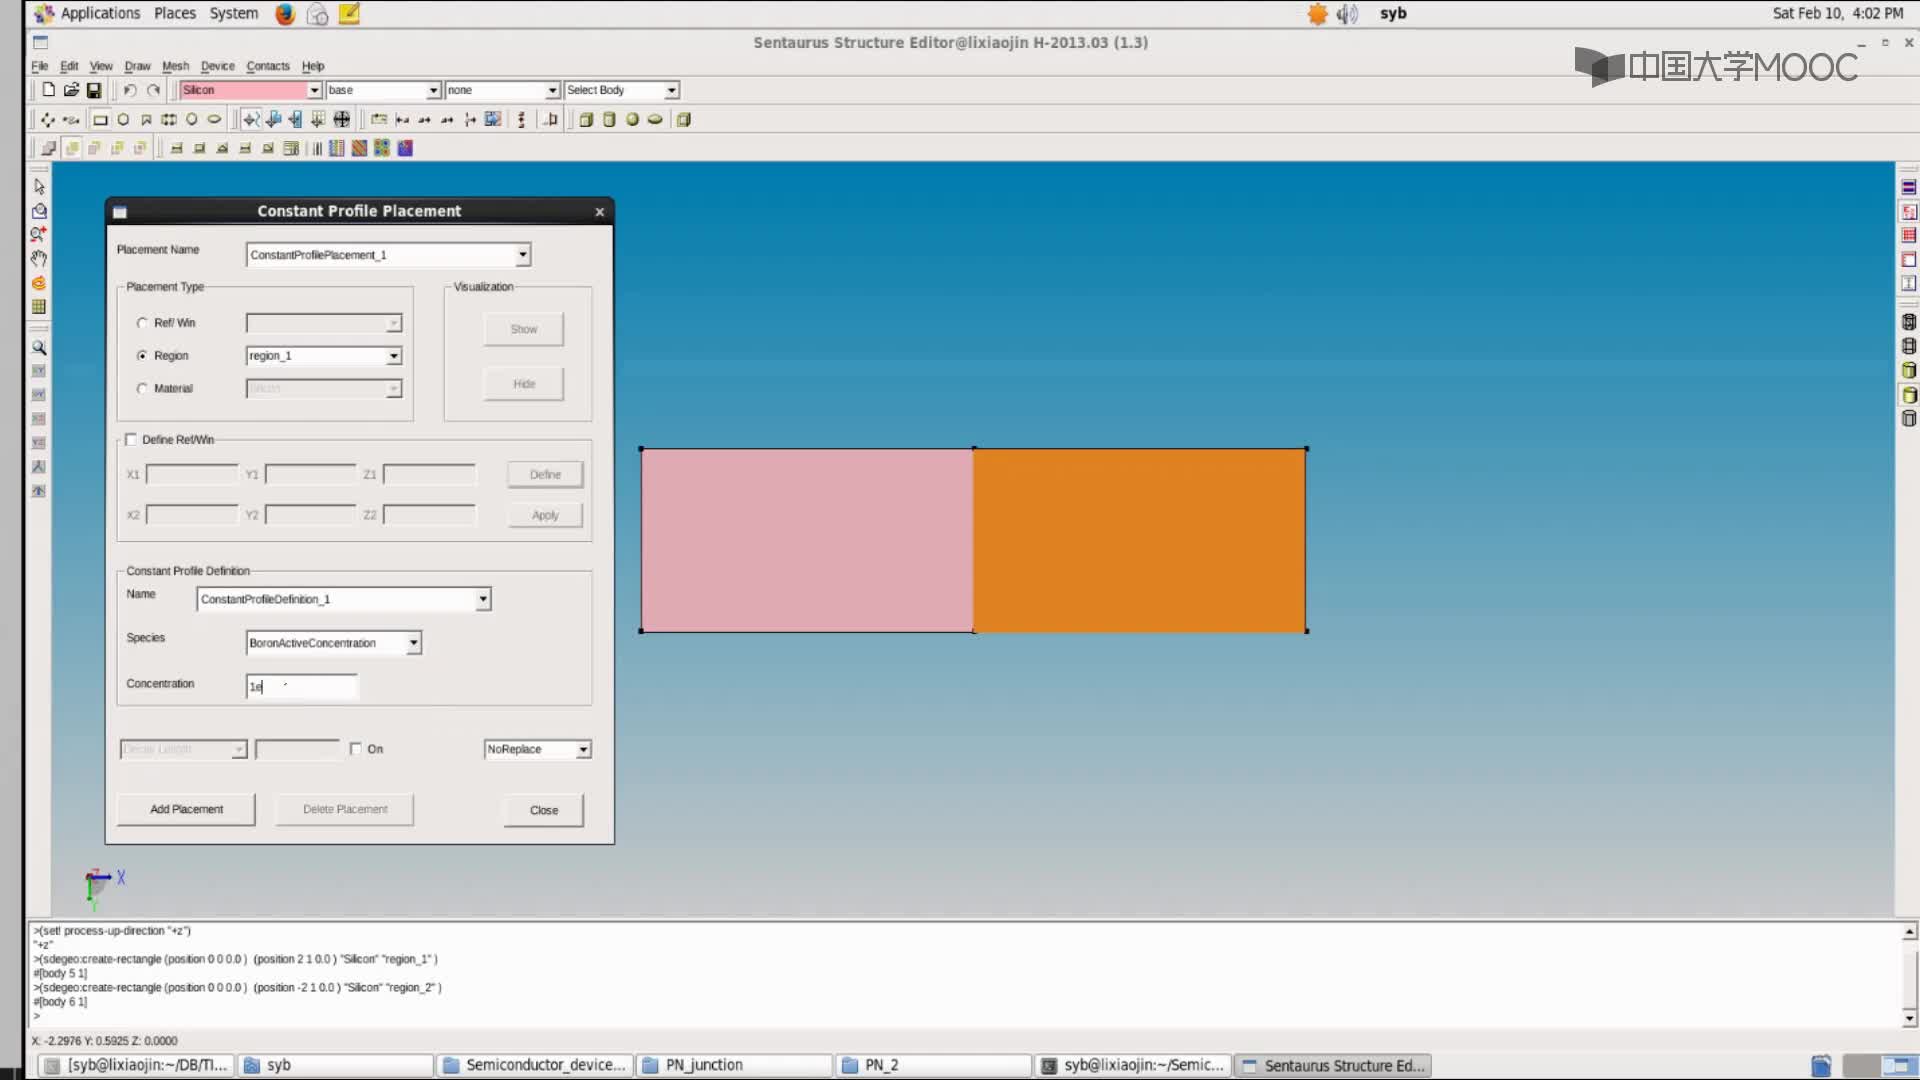Click the Show visualization button

pyautogui.click(x=524, y=329)
